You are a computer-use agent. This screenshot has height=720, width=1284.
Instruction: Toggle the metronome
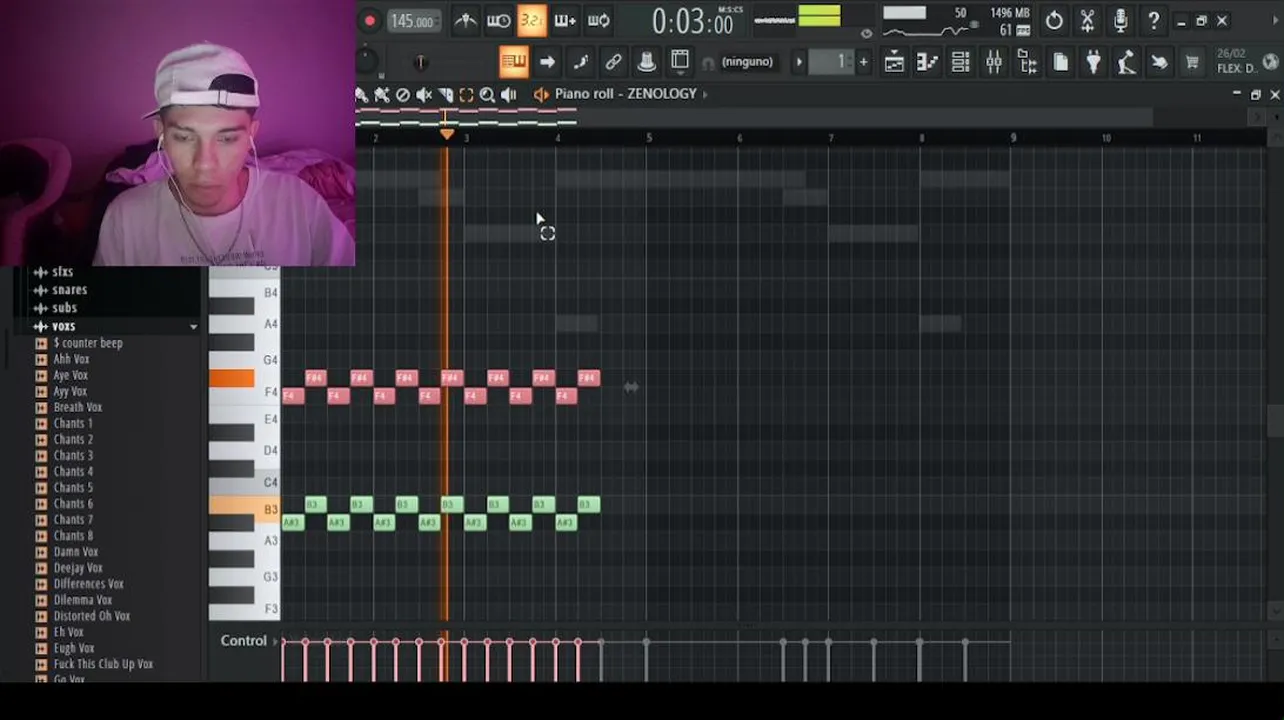[x=465, y=20]
